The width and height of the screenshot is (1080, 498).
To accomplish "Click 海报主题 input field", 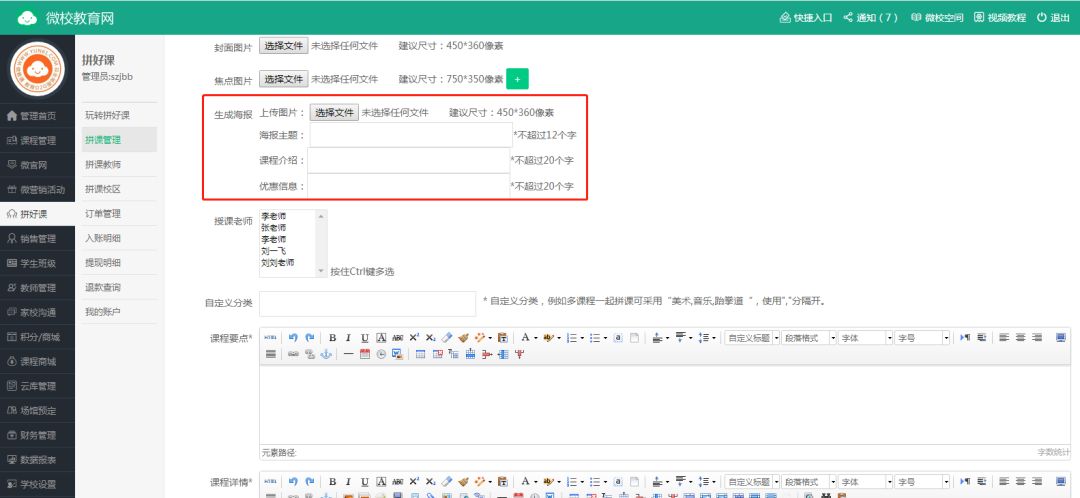I will pyautogui.click(x=411, y=135).
